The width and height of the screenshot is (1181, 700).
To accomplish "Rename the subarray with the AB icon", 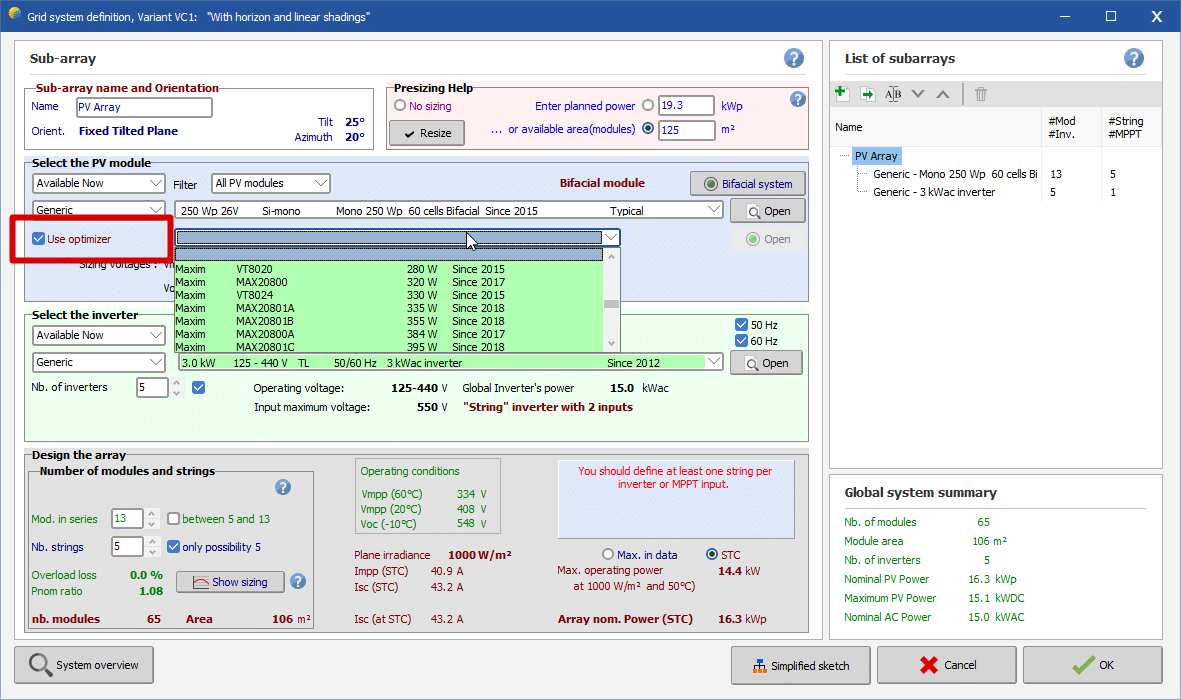I will click(893, 94).
